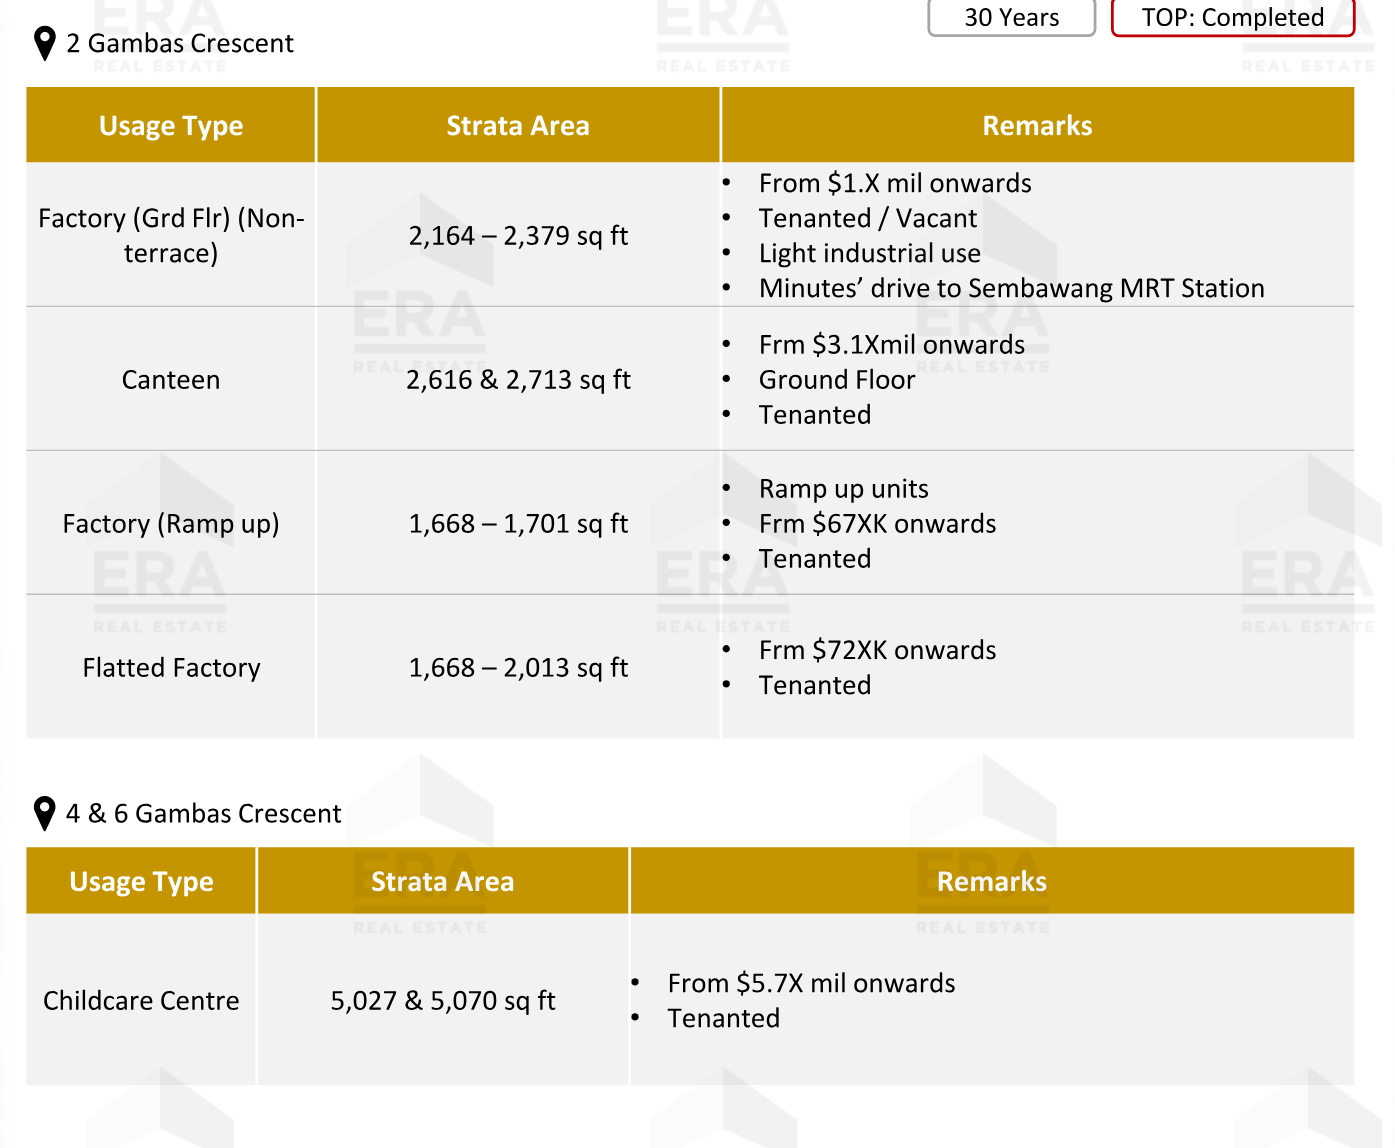The height and width of the screenshot is (1148, 1395).
Task: Click the 30 Years tenure badge
Action: (1011, 17)
